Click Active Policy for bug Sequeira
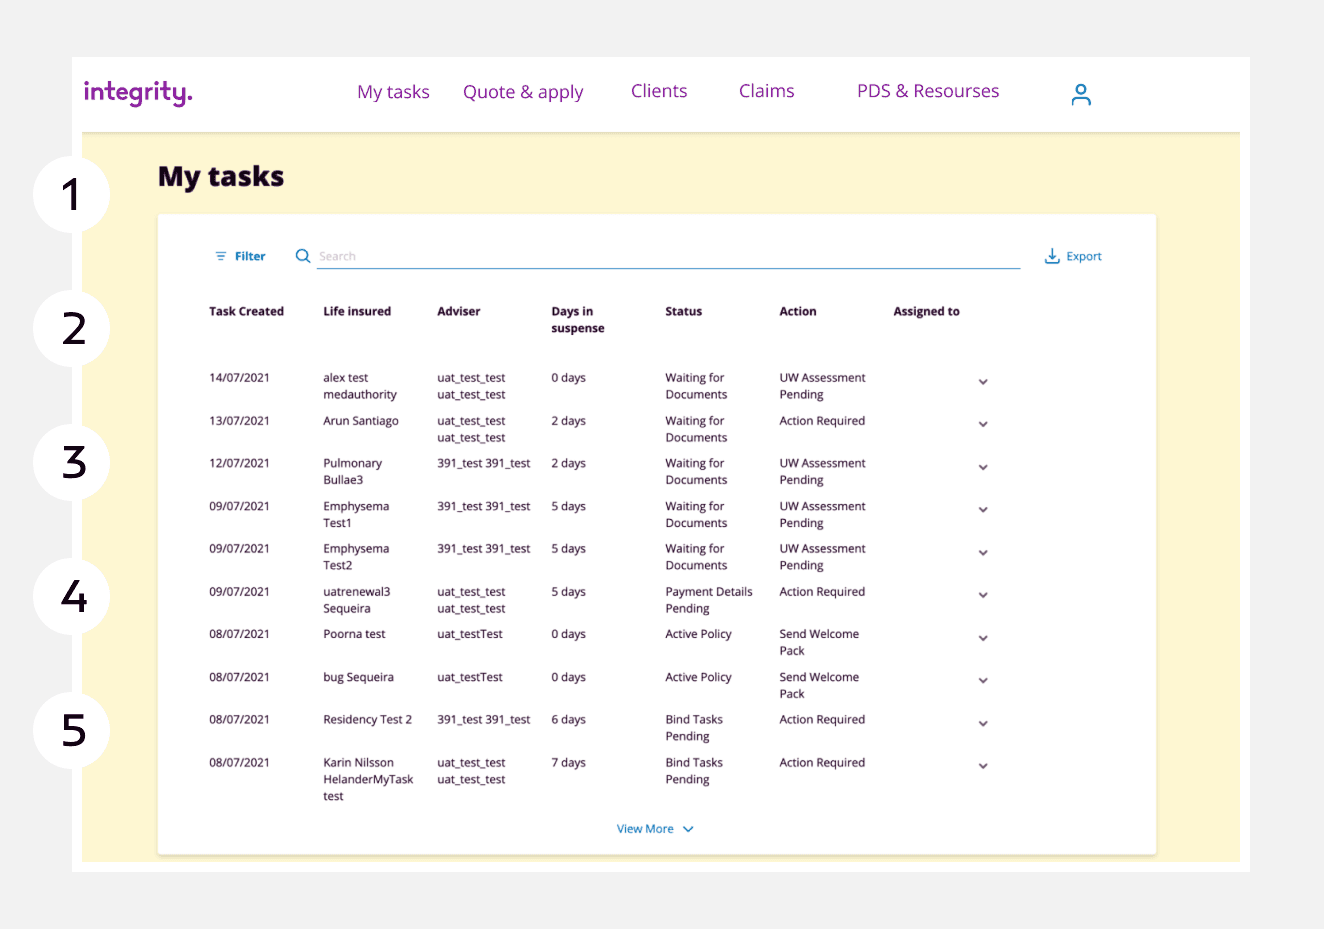Screen dimensions: 1324x929 698,677
